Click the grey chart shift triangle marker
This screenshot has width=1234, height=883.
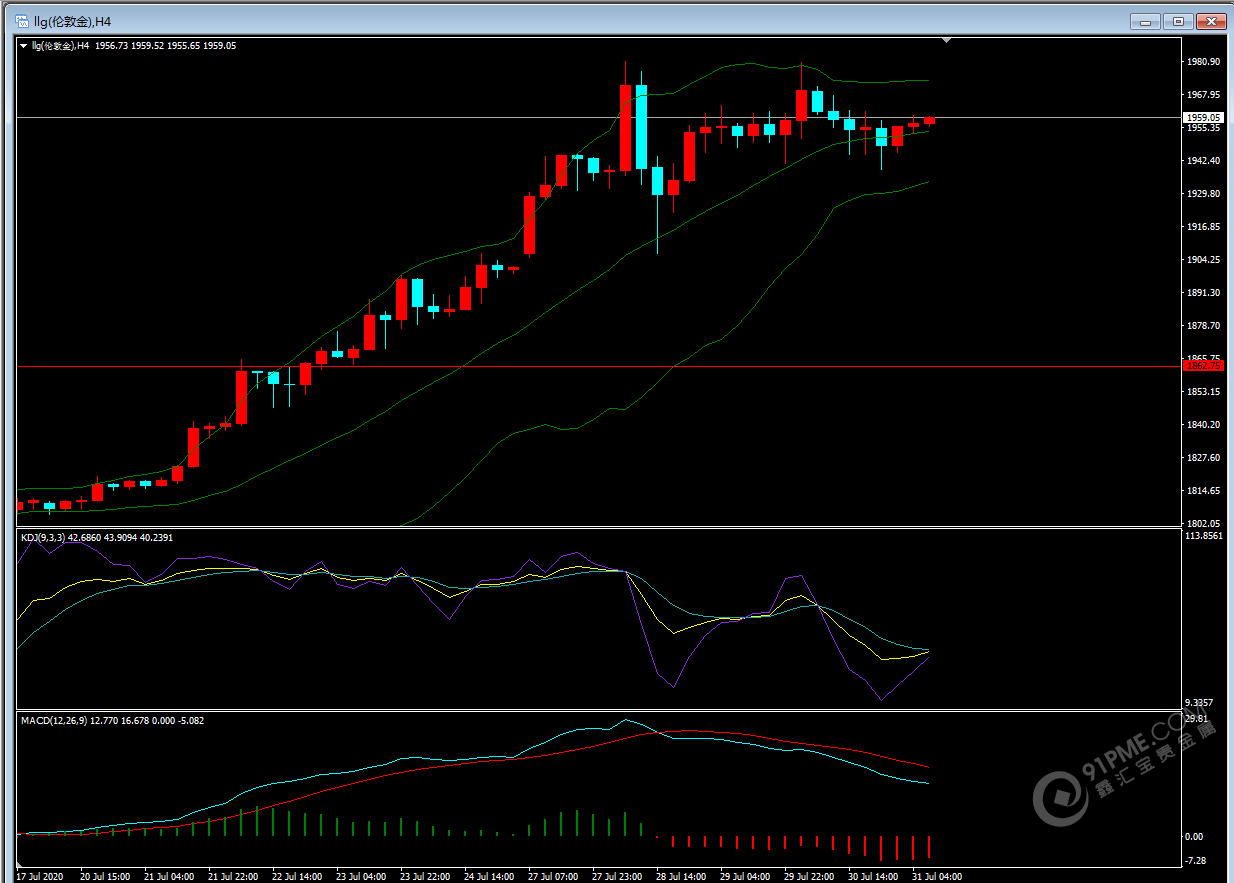946,41
